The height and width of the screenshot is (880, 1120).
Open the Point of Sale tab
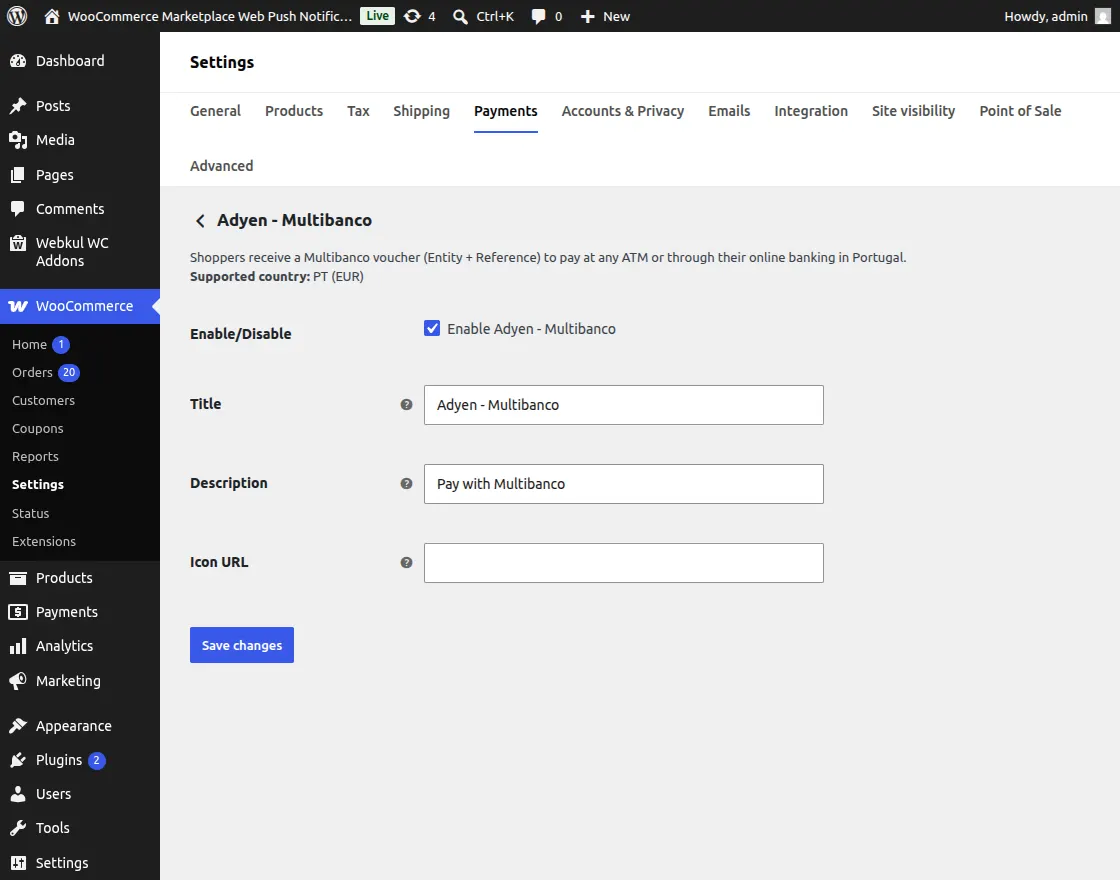click(1020, 111)
